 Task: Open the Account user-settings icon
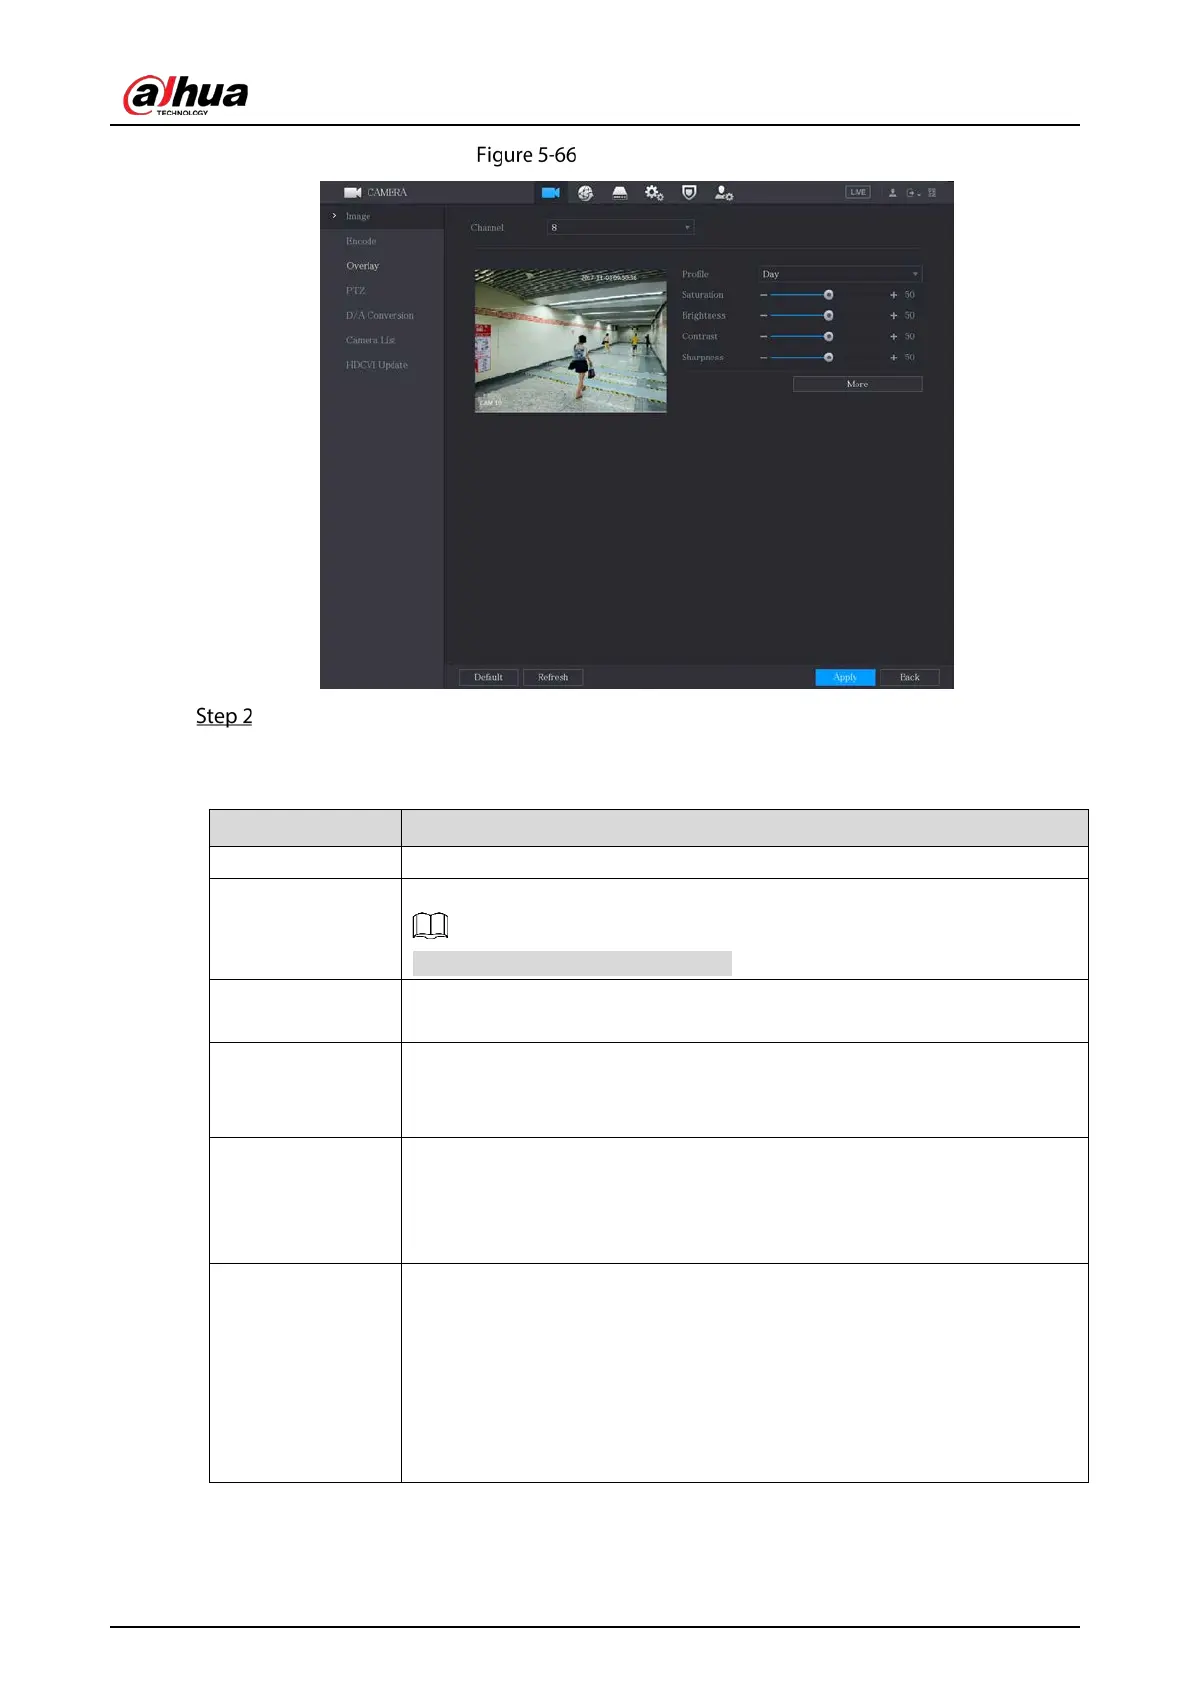[724, 193]
